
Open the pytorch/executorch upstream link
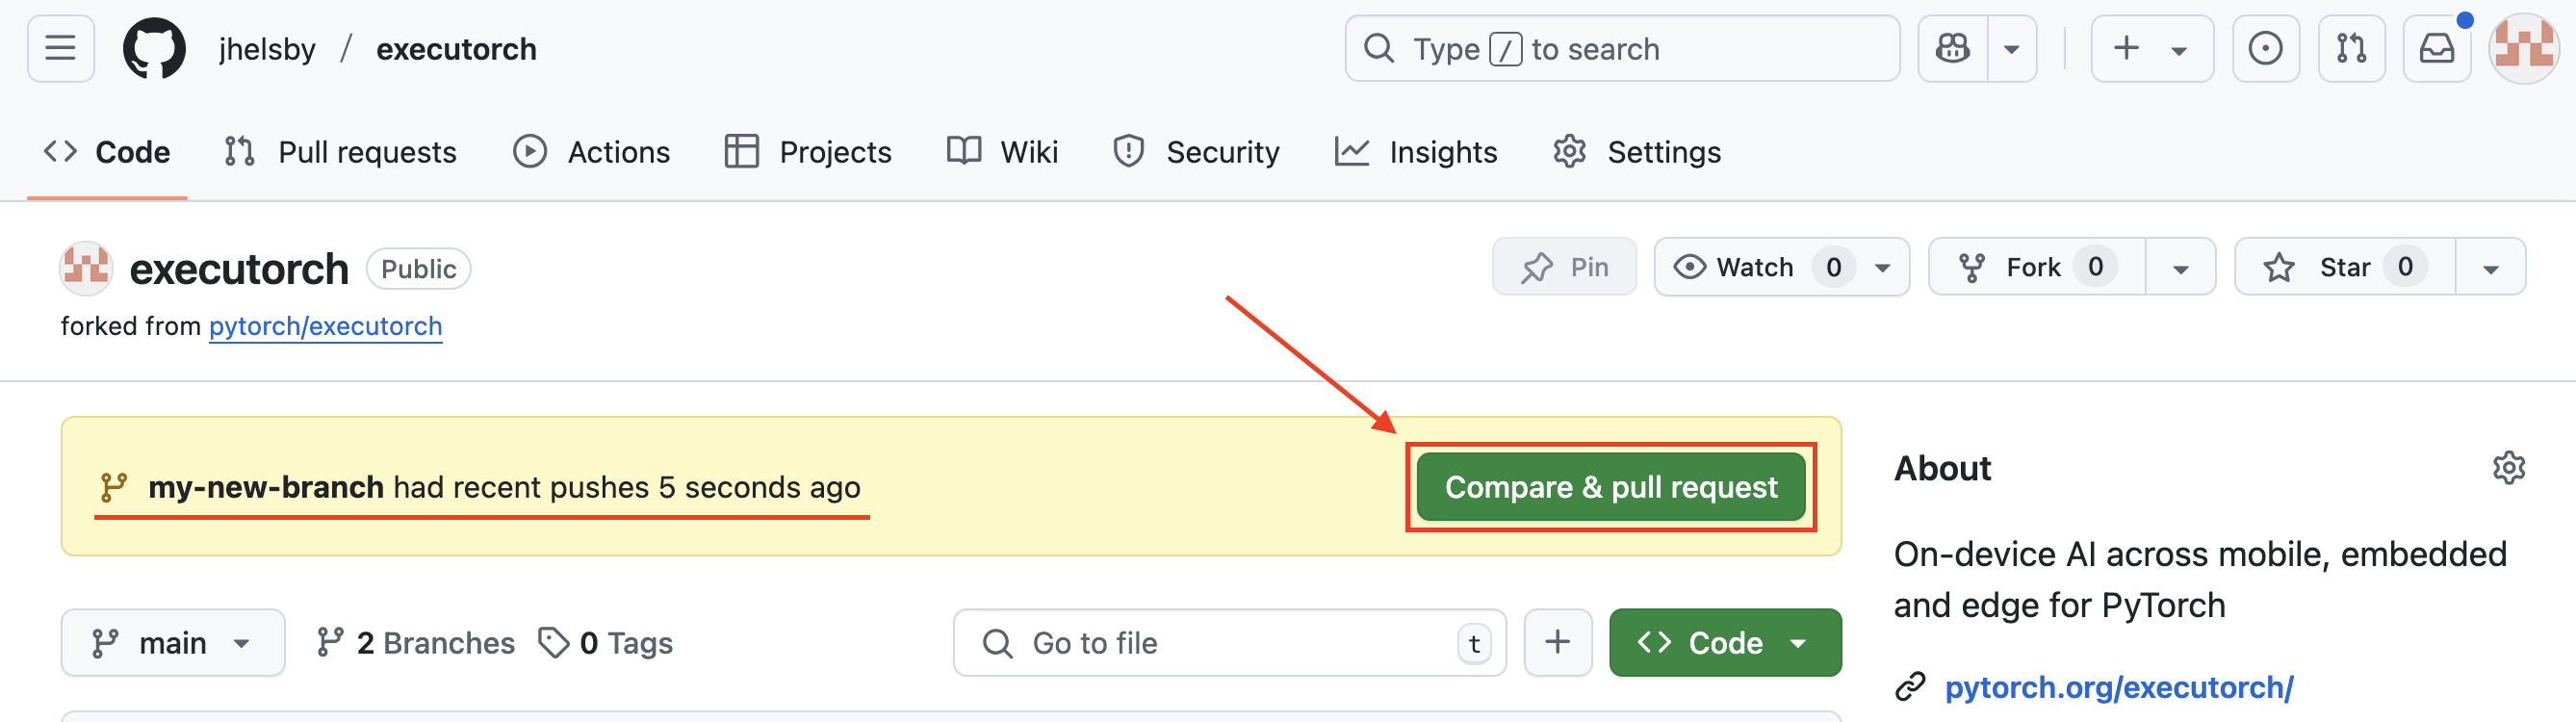[x=325, y=326]
